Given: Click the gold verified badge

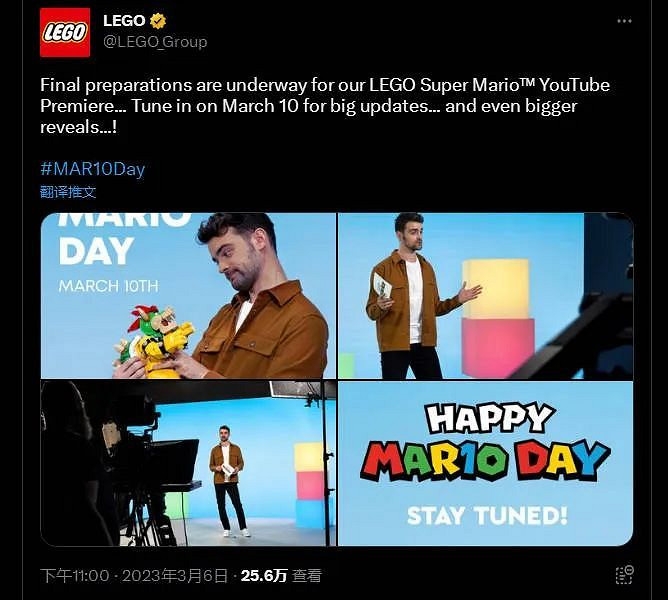Looking at the screenshot, I should tap(158, 20).
